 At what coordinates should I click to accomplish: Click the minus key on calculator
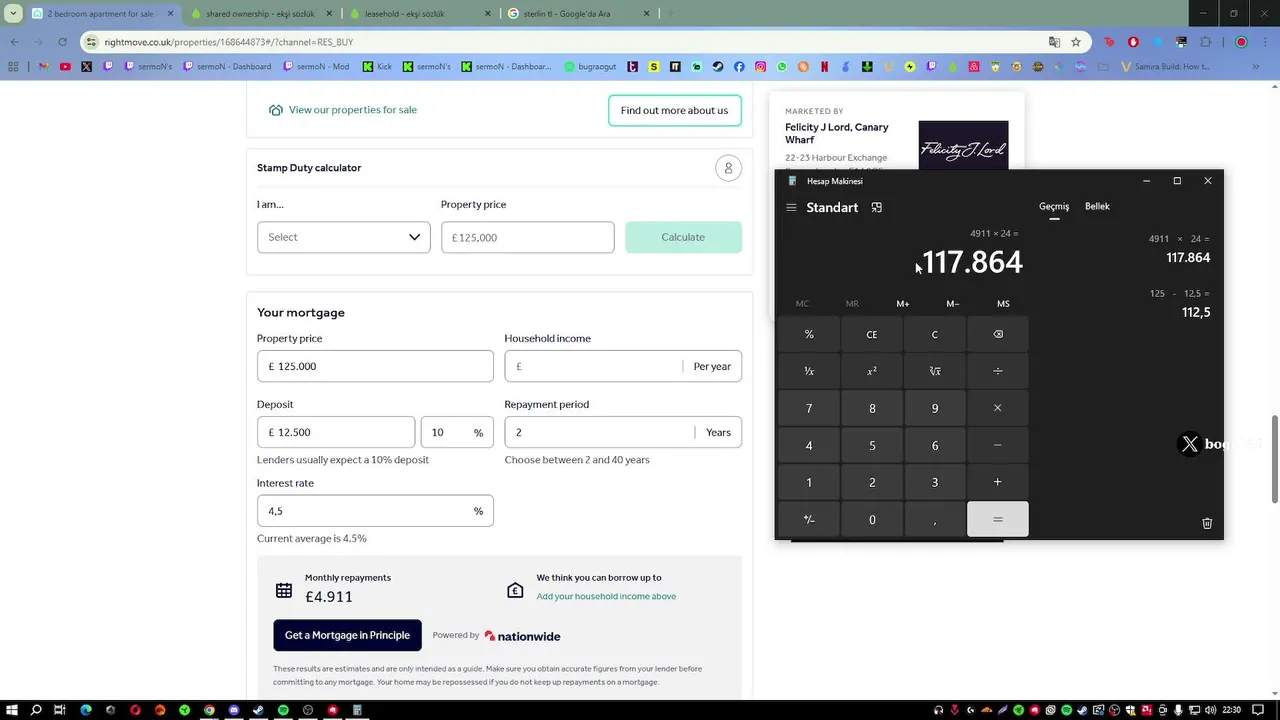point(998,445)
